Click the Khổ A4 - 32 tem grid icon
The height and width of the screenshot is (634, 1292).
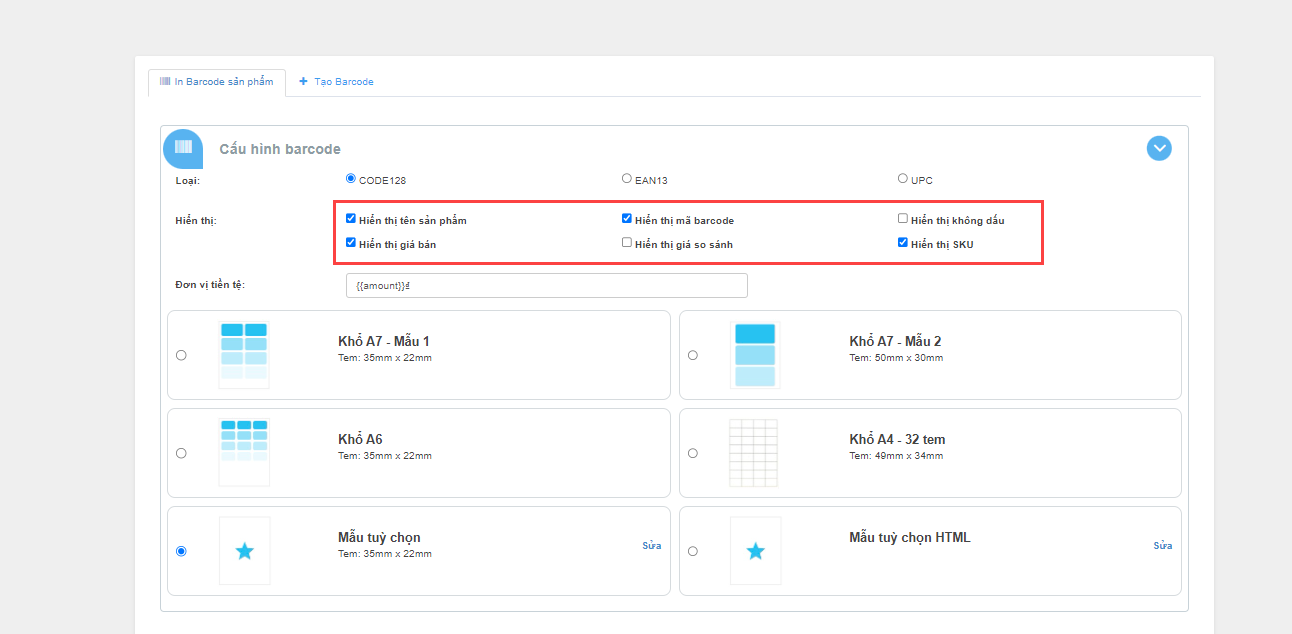pos(755,452)
